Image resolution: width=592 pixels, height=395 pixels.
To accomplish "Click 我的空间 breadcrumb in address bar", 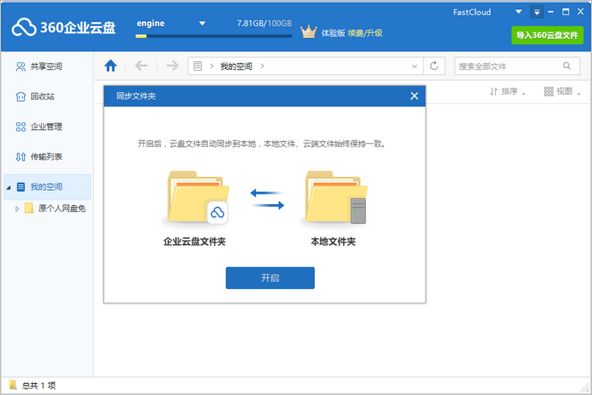I will coord(236,66).
